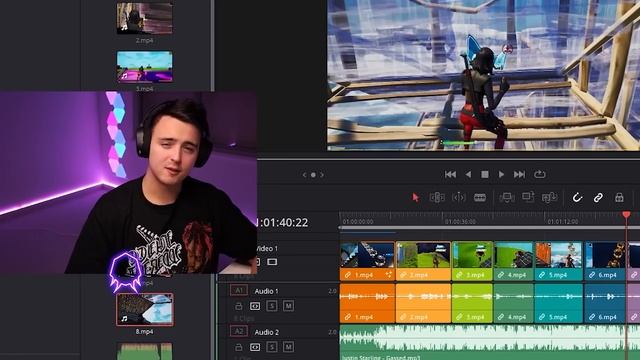Click the viewer preview image
The height and width of the screenshot is (360, 640).
pos(483,75)
